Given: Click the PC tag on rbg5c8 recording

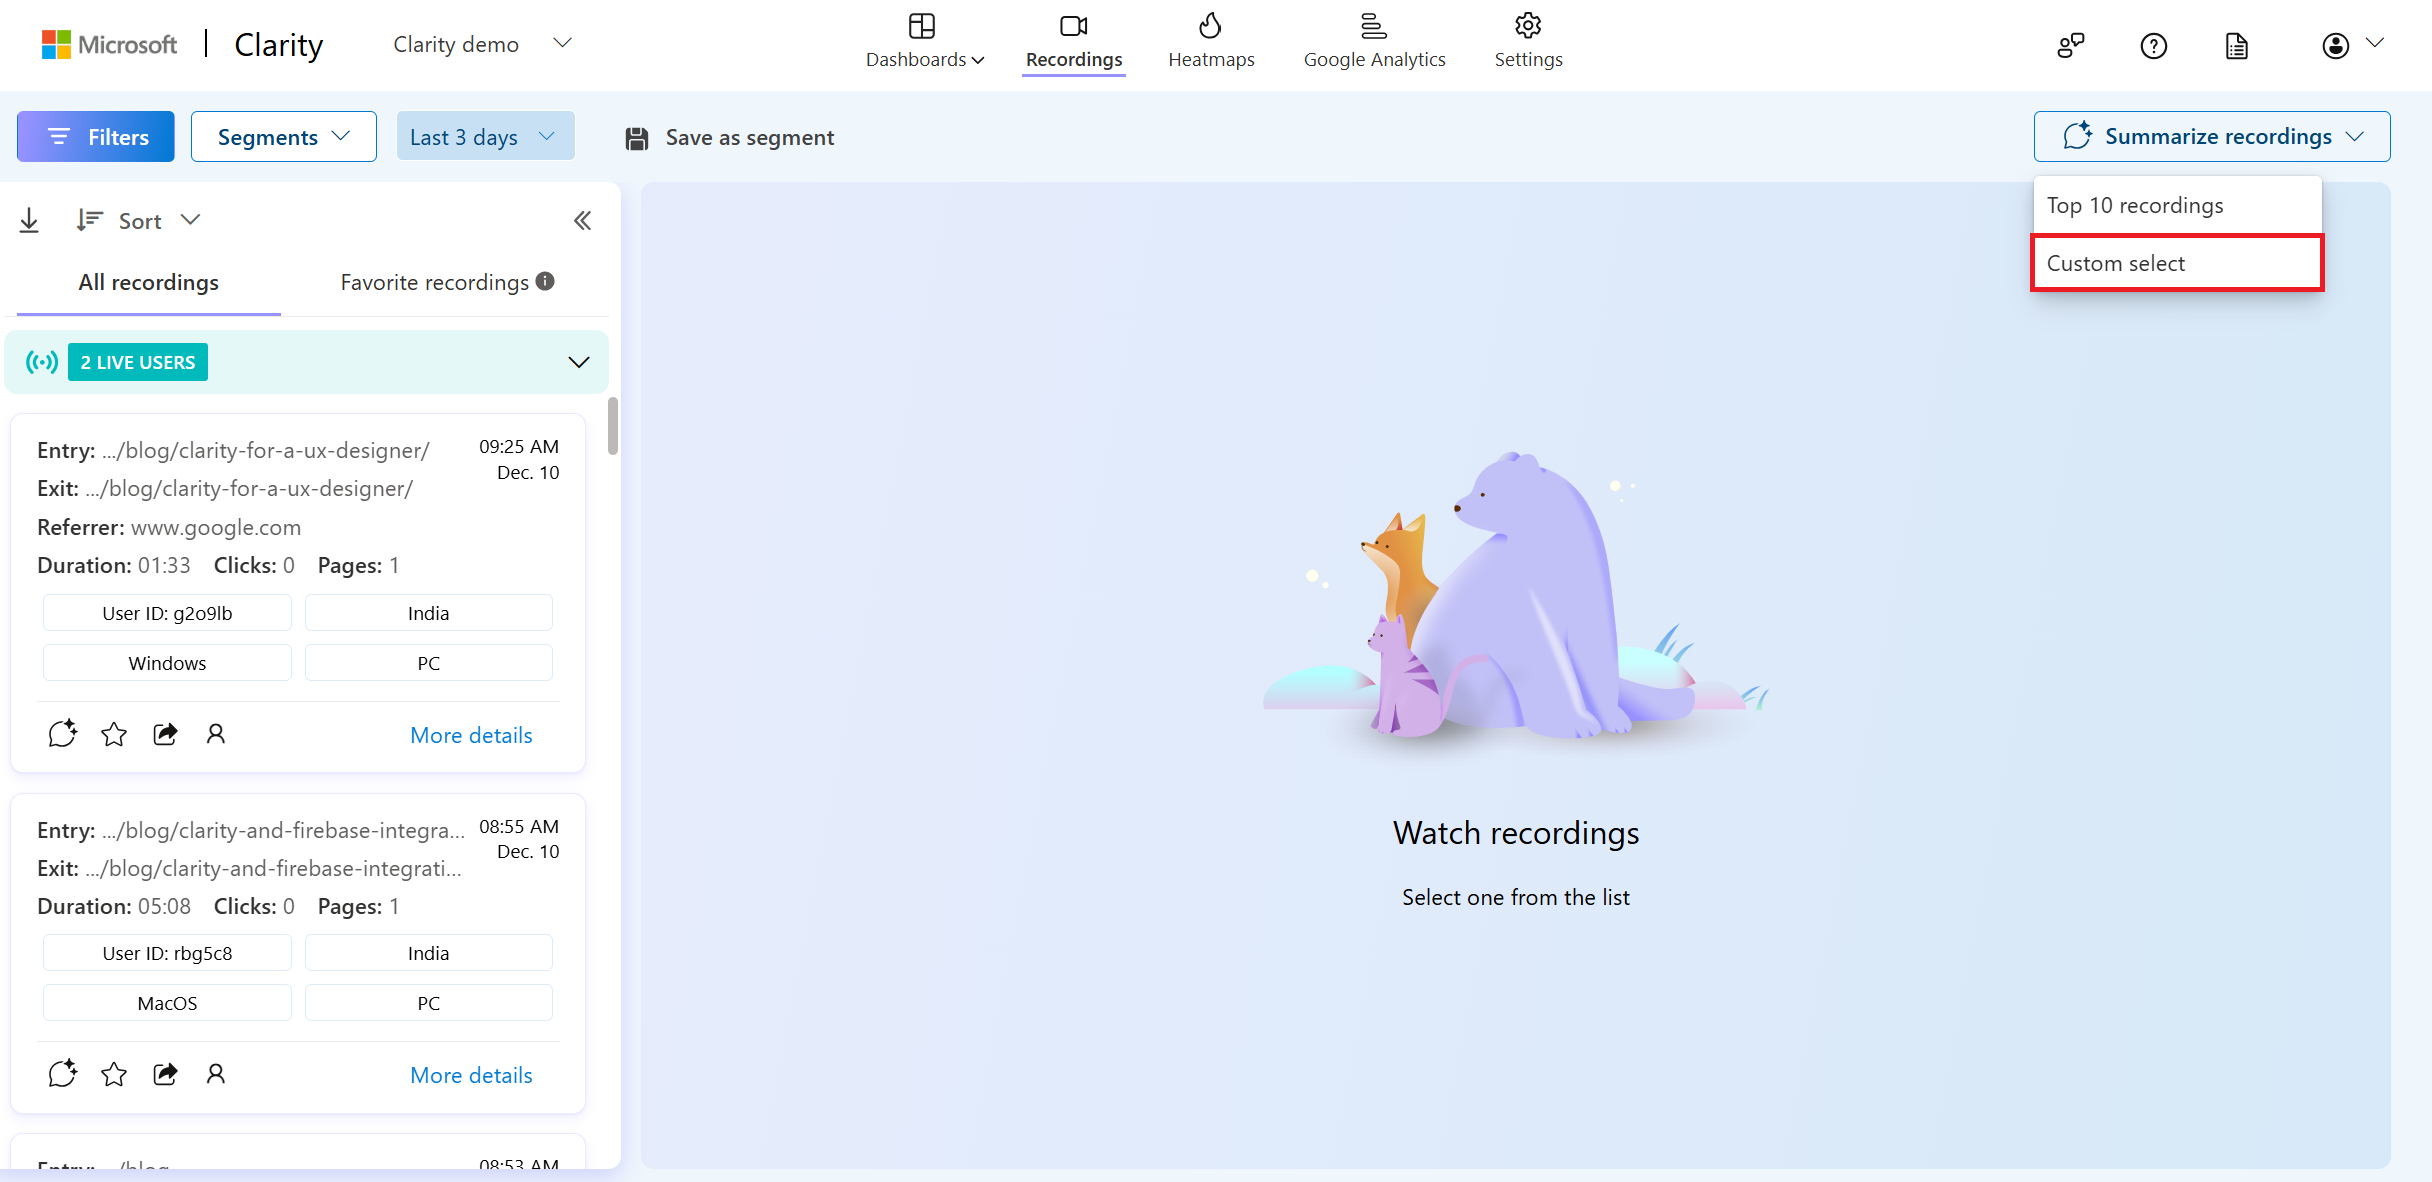Looking at the screenshot, I should (429, 1003).
